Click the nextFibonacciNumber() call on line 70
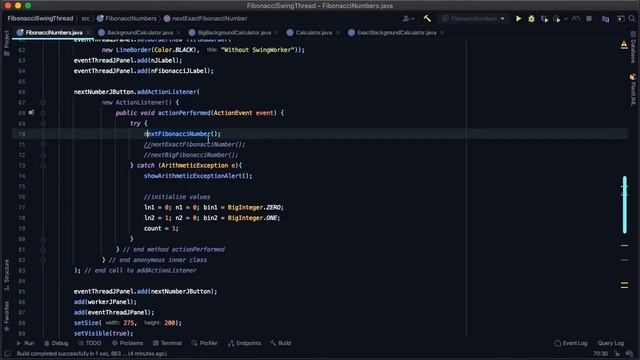 tap(182, 134)
